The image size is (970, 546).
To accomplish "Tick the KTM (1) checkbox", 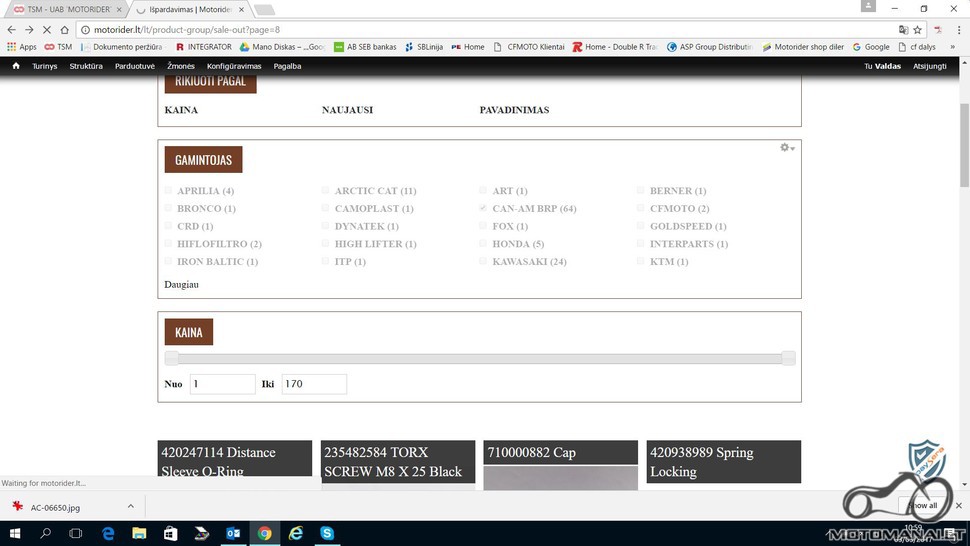I will tap(640, 262).
